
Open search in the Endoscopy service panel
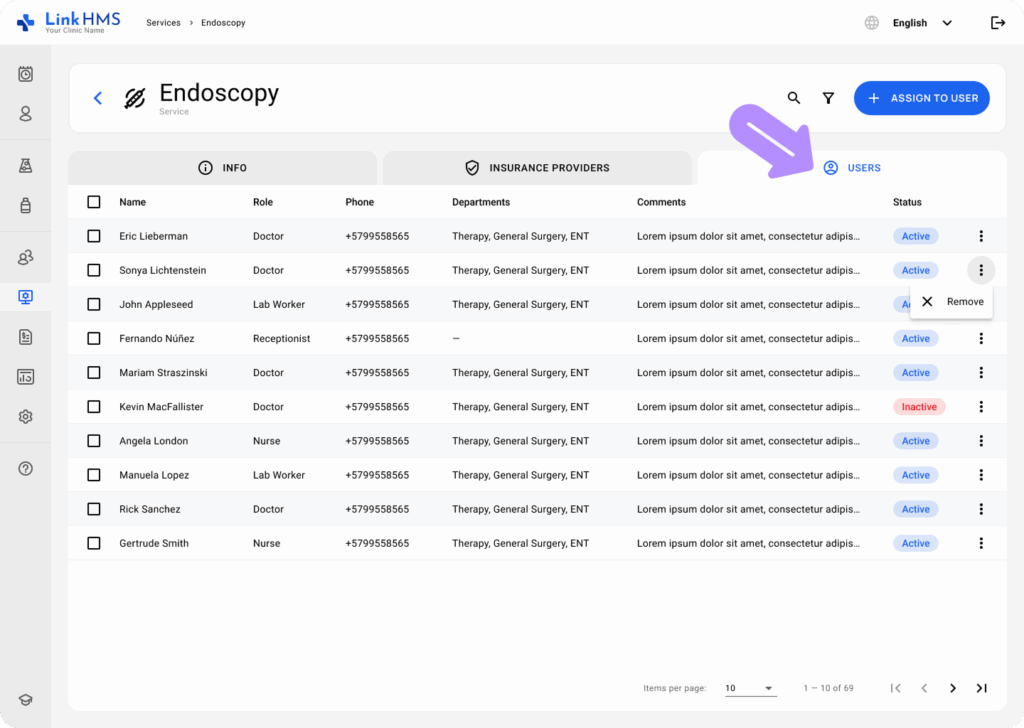[x=793, y=98]
